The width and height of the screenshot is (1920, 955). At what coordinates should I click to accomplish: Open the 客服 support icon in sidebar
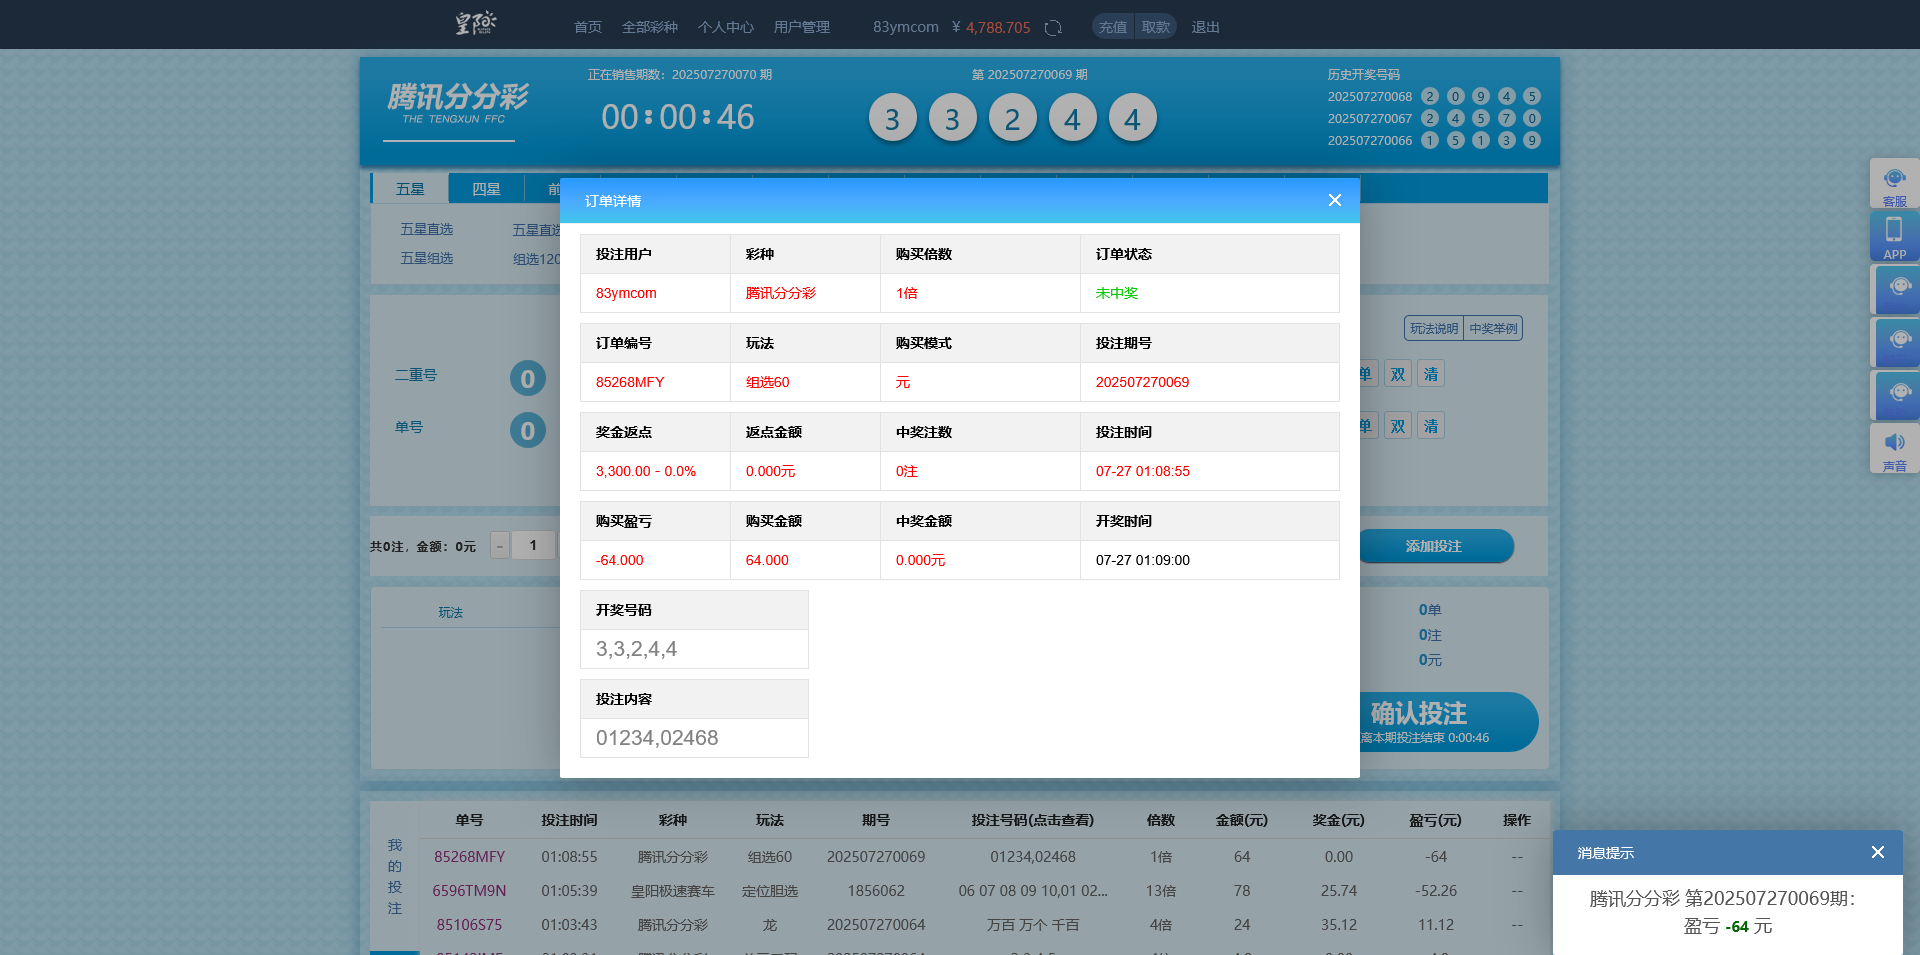[1894, 184]
